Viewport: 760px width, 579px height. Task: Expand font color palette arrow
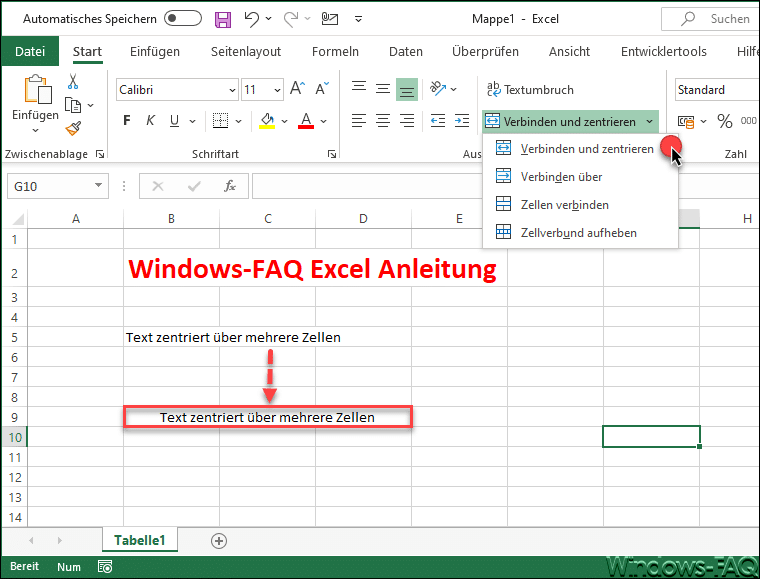(324, 121)
